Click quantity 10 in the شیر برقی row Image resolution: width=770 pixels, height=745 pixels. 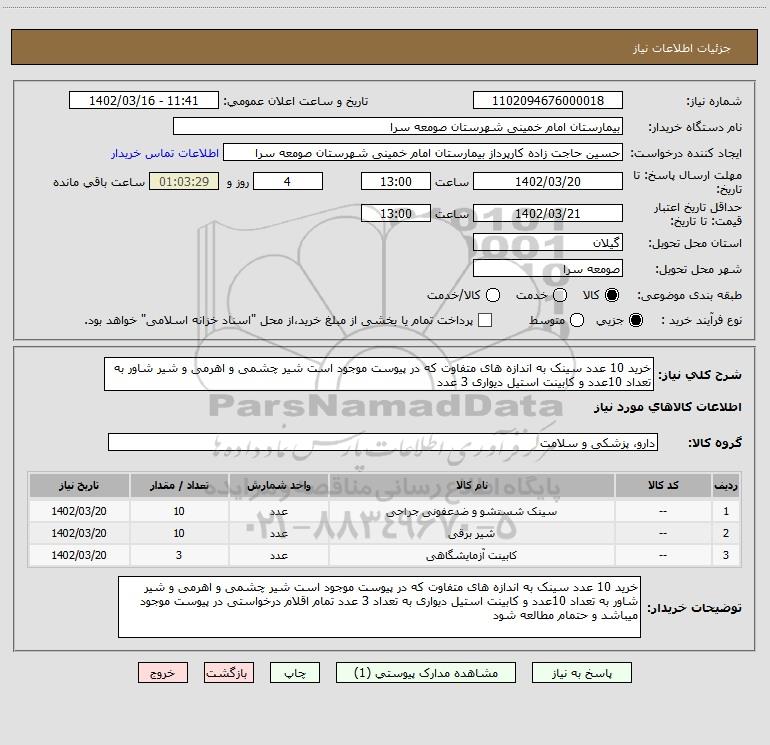pyautogui.click(x=179, y=533)
